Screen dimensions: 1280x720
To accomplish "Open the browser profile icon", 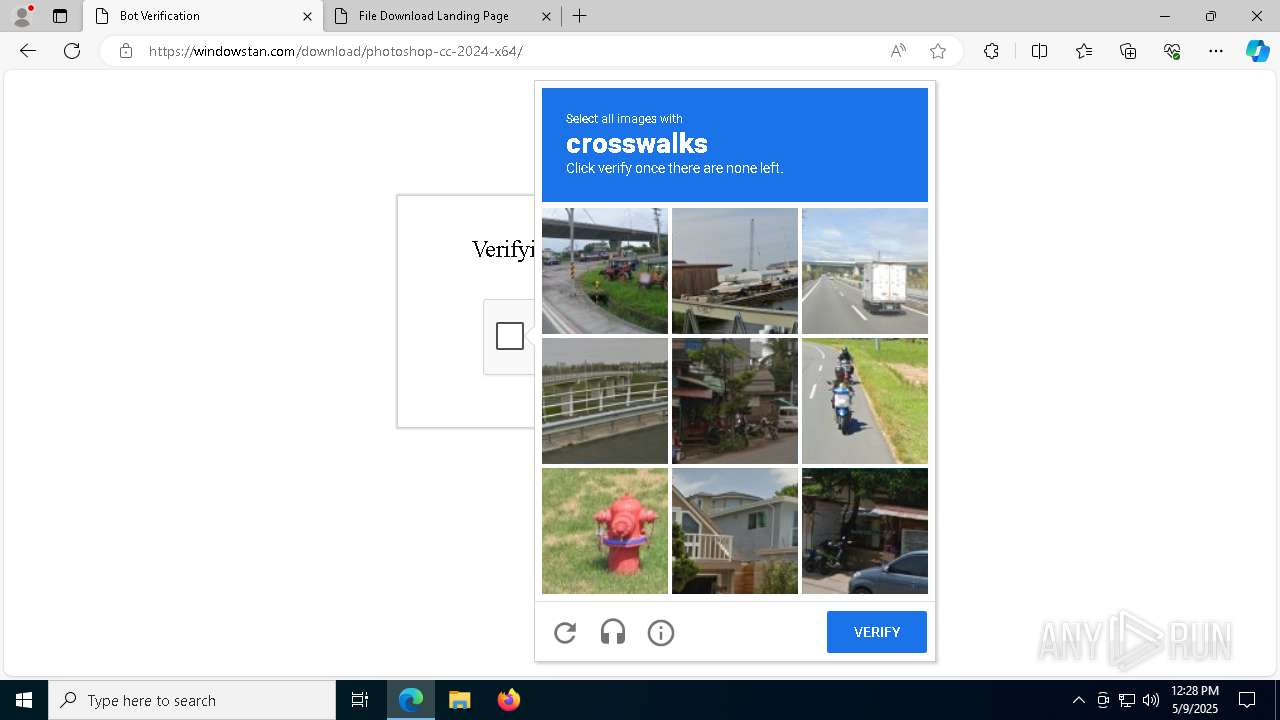I will [x=21, y=16].
